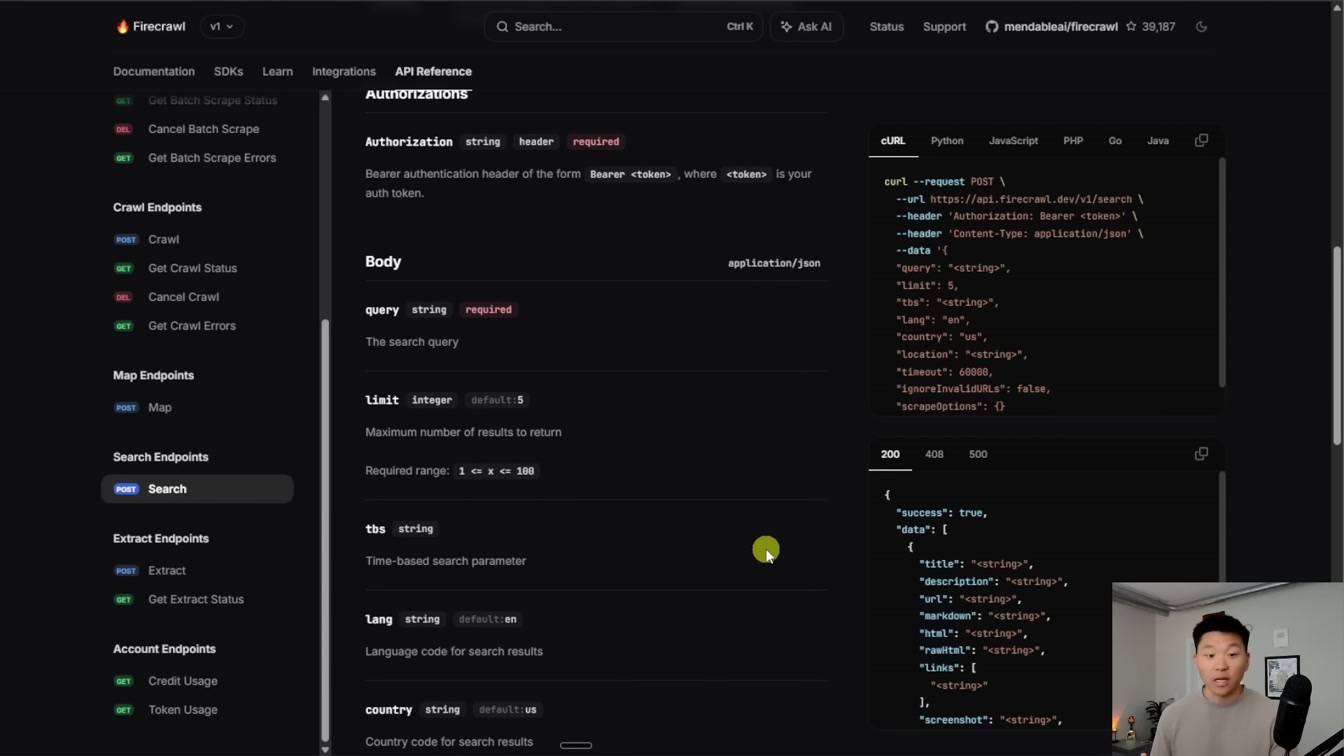Click the GET badge beside Credit Usage
The image size is (1344, 756).
coord(123,681)
